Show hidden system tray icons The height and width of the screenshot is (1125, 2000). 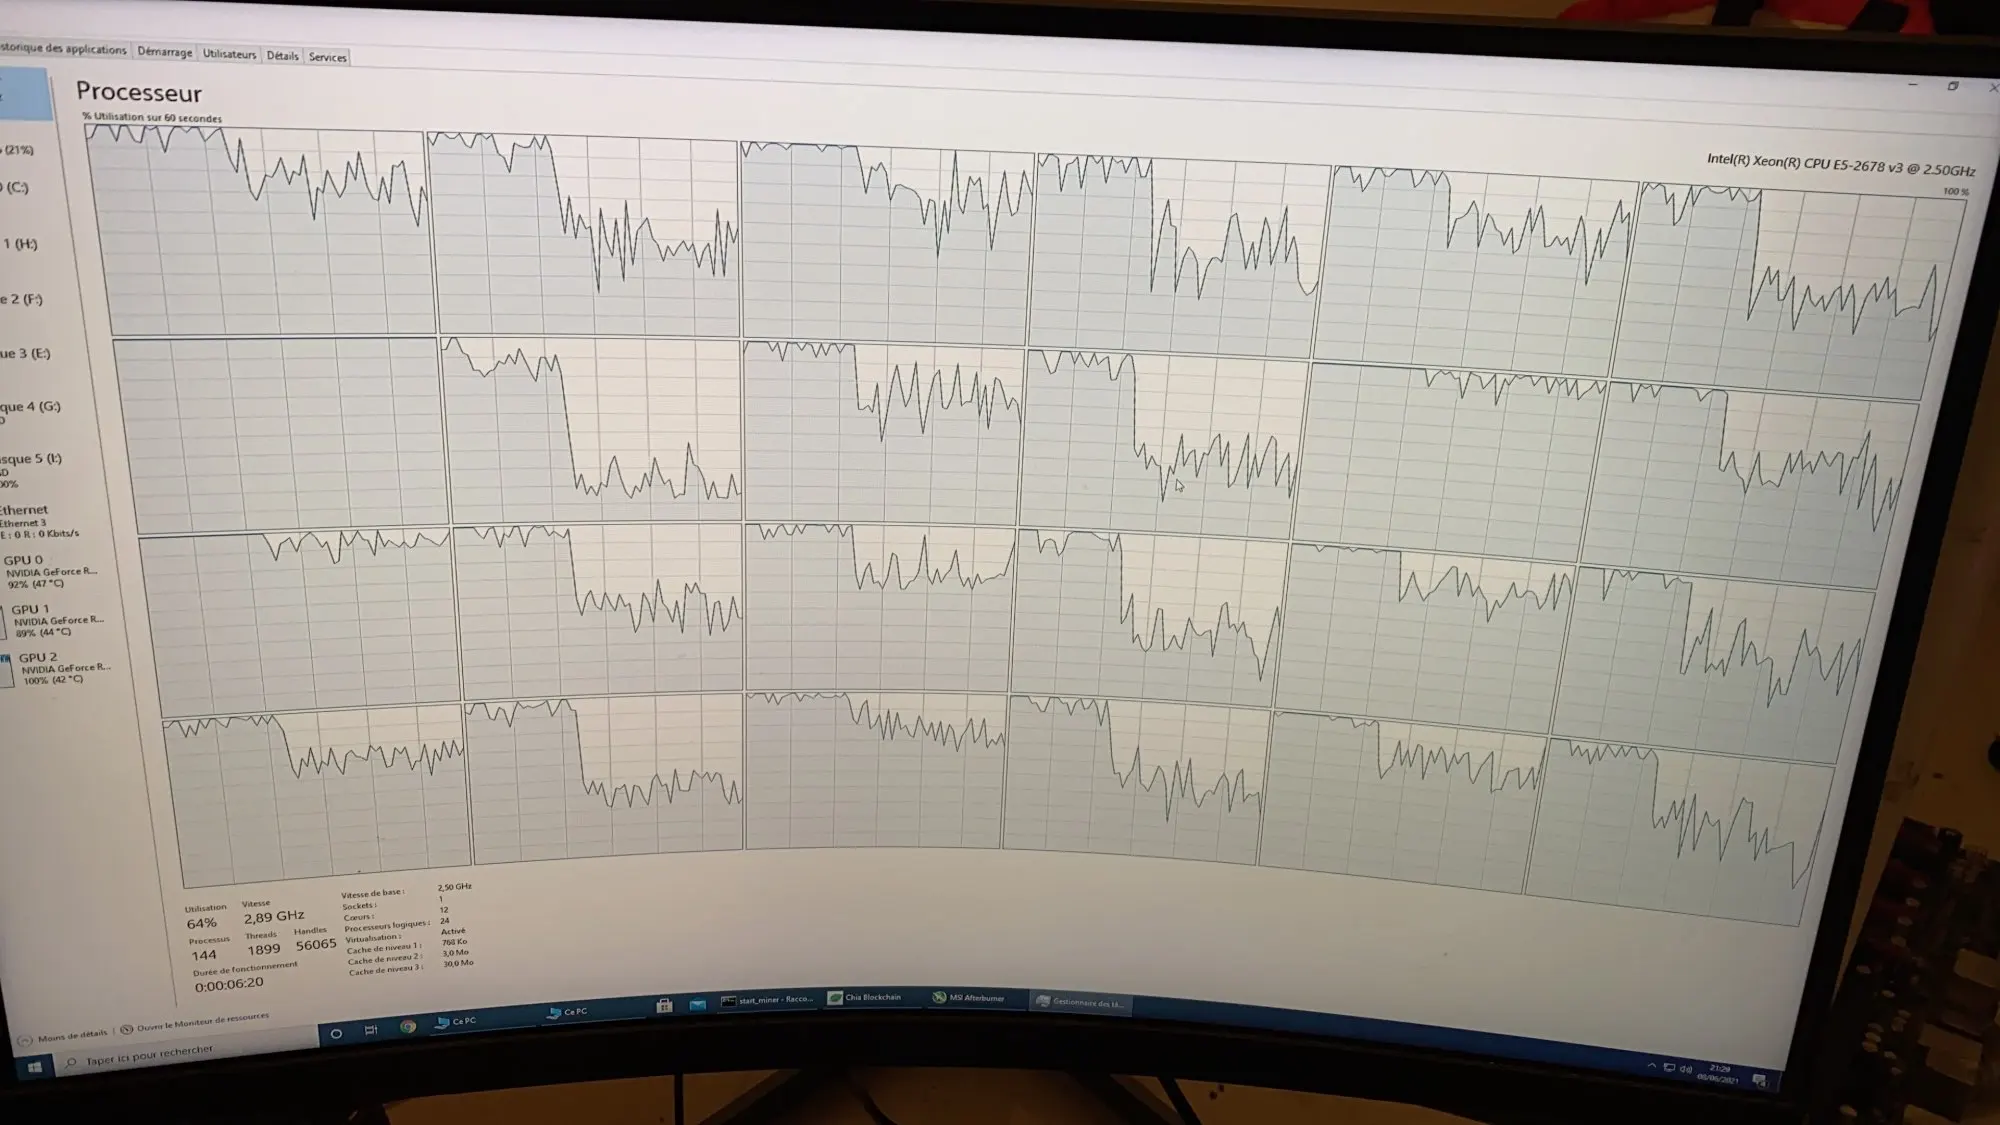[x=1652, y=1067]
